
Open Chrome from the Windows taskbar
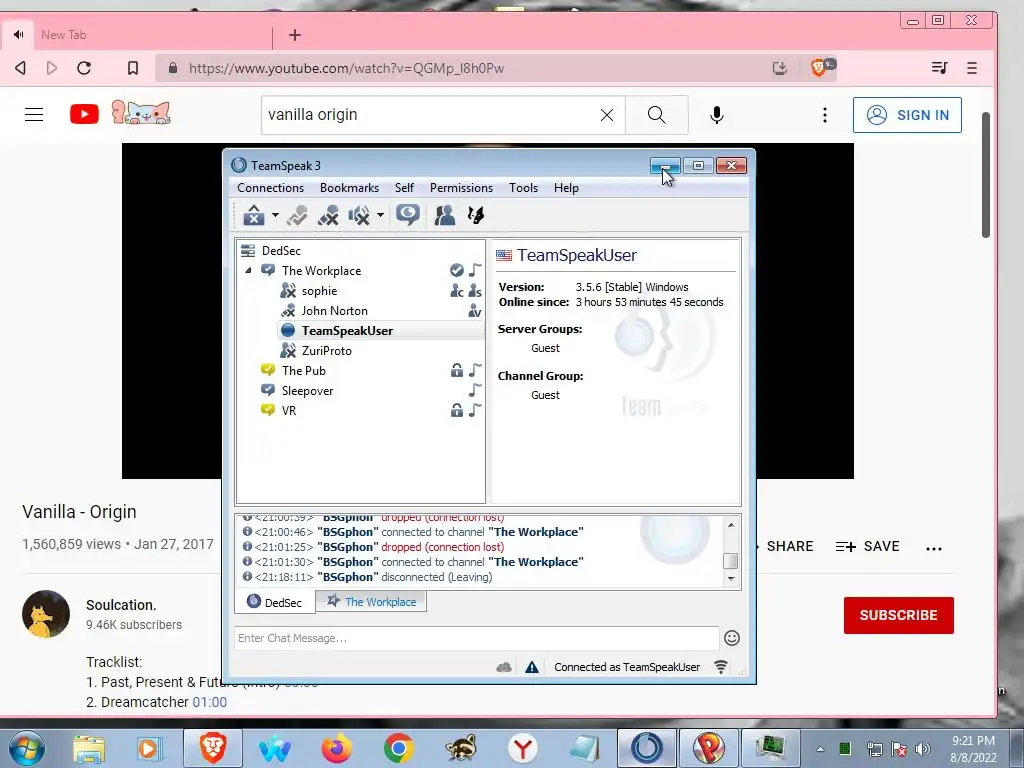pos(398,748)
